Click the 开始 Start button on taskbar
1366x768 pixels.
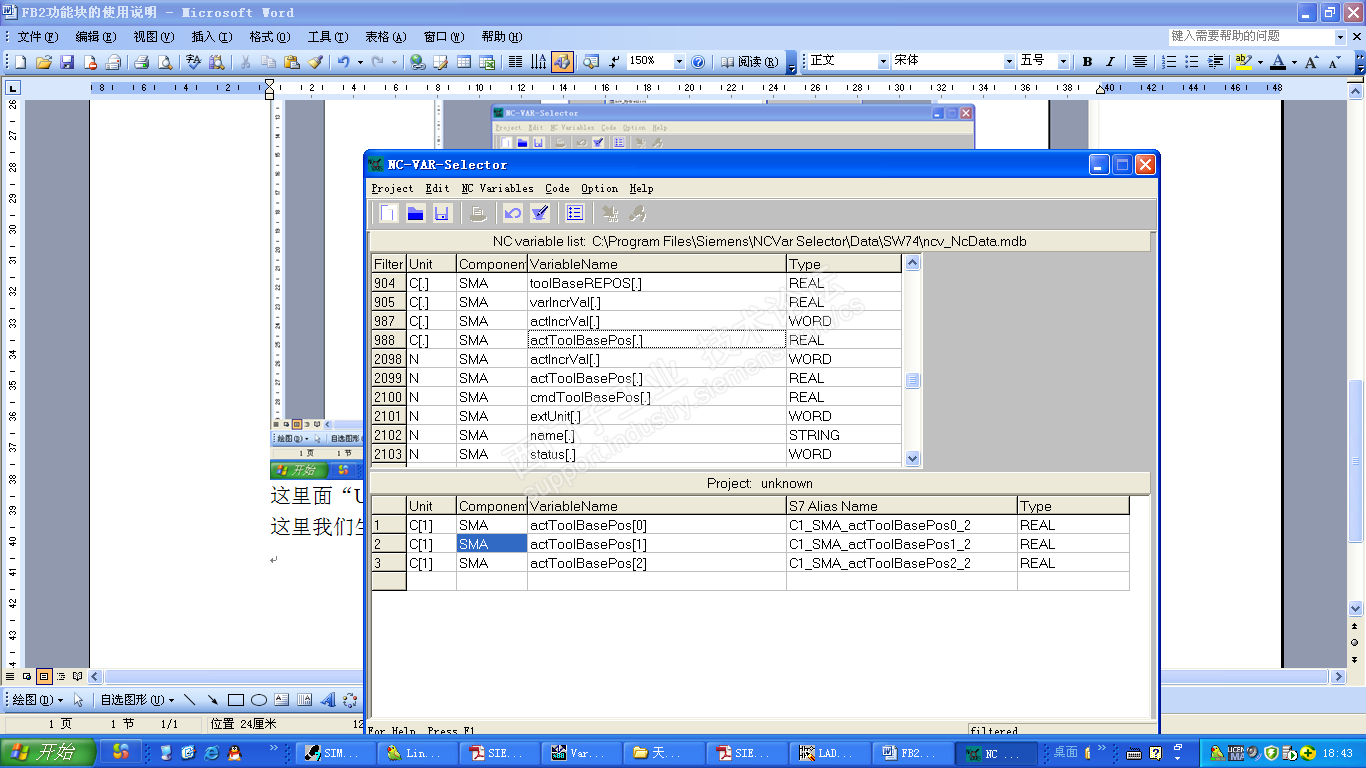(48, 753)
